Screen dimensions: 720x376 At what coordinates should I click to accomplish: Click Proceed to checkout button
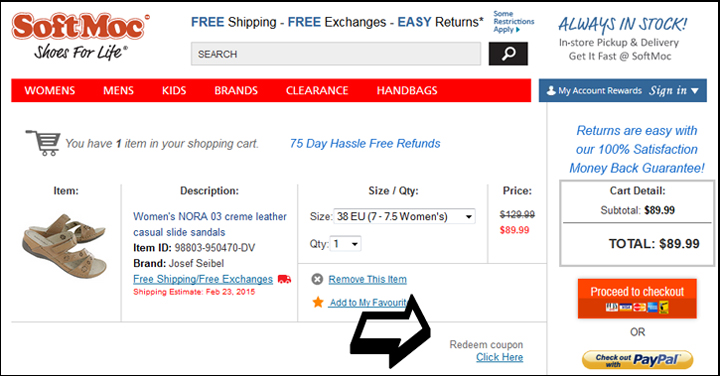tap(637, 298)
